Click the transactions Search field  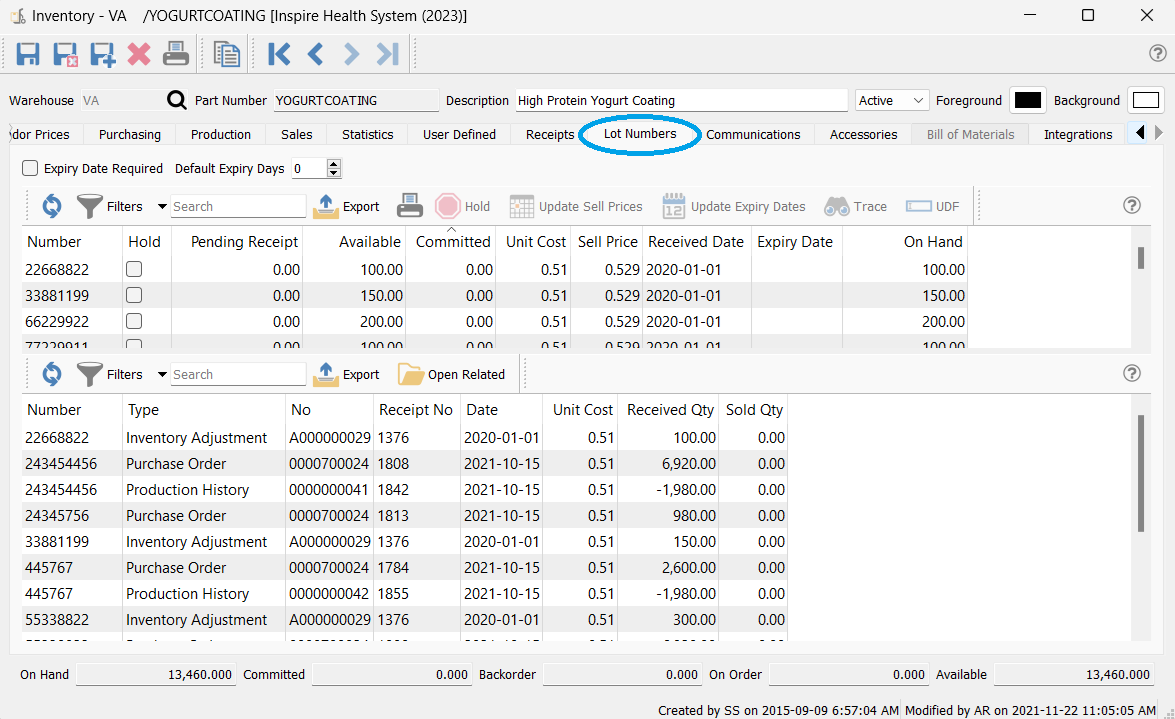tap(238, 374)
